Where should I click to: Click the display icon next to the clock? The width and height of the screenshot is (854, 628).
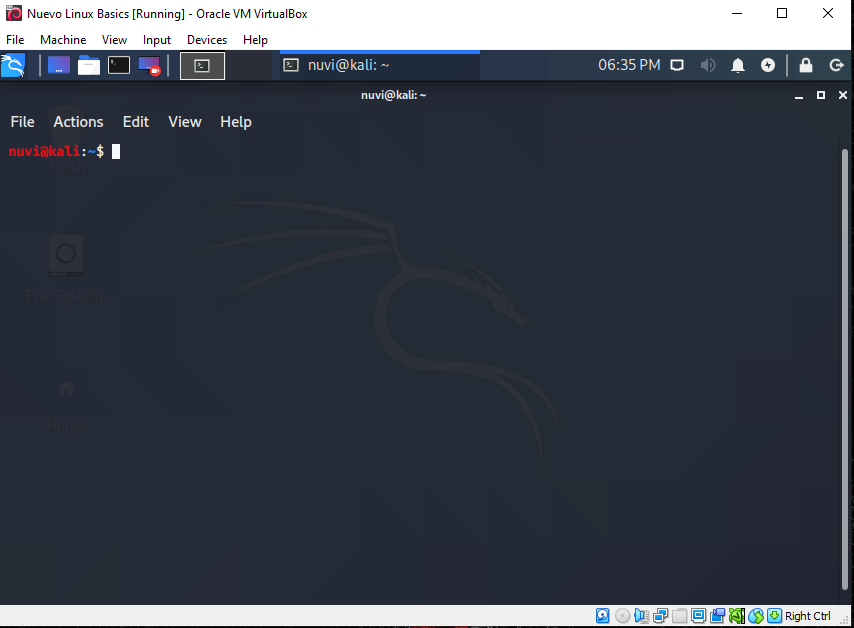click(x=677, y=65)
